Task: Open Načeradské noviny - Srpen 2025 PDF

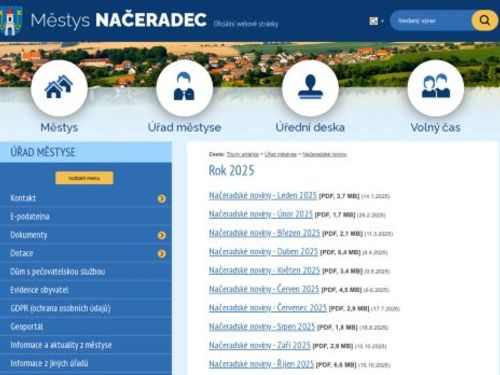Action: (x=262, y=327)
